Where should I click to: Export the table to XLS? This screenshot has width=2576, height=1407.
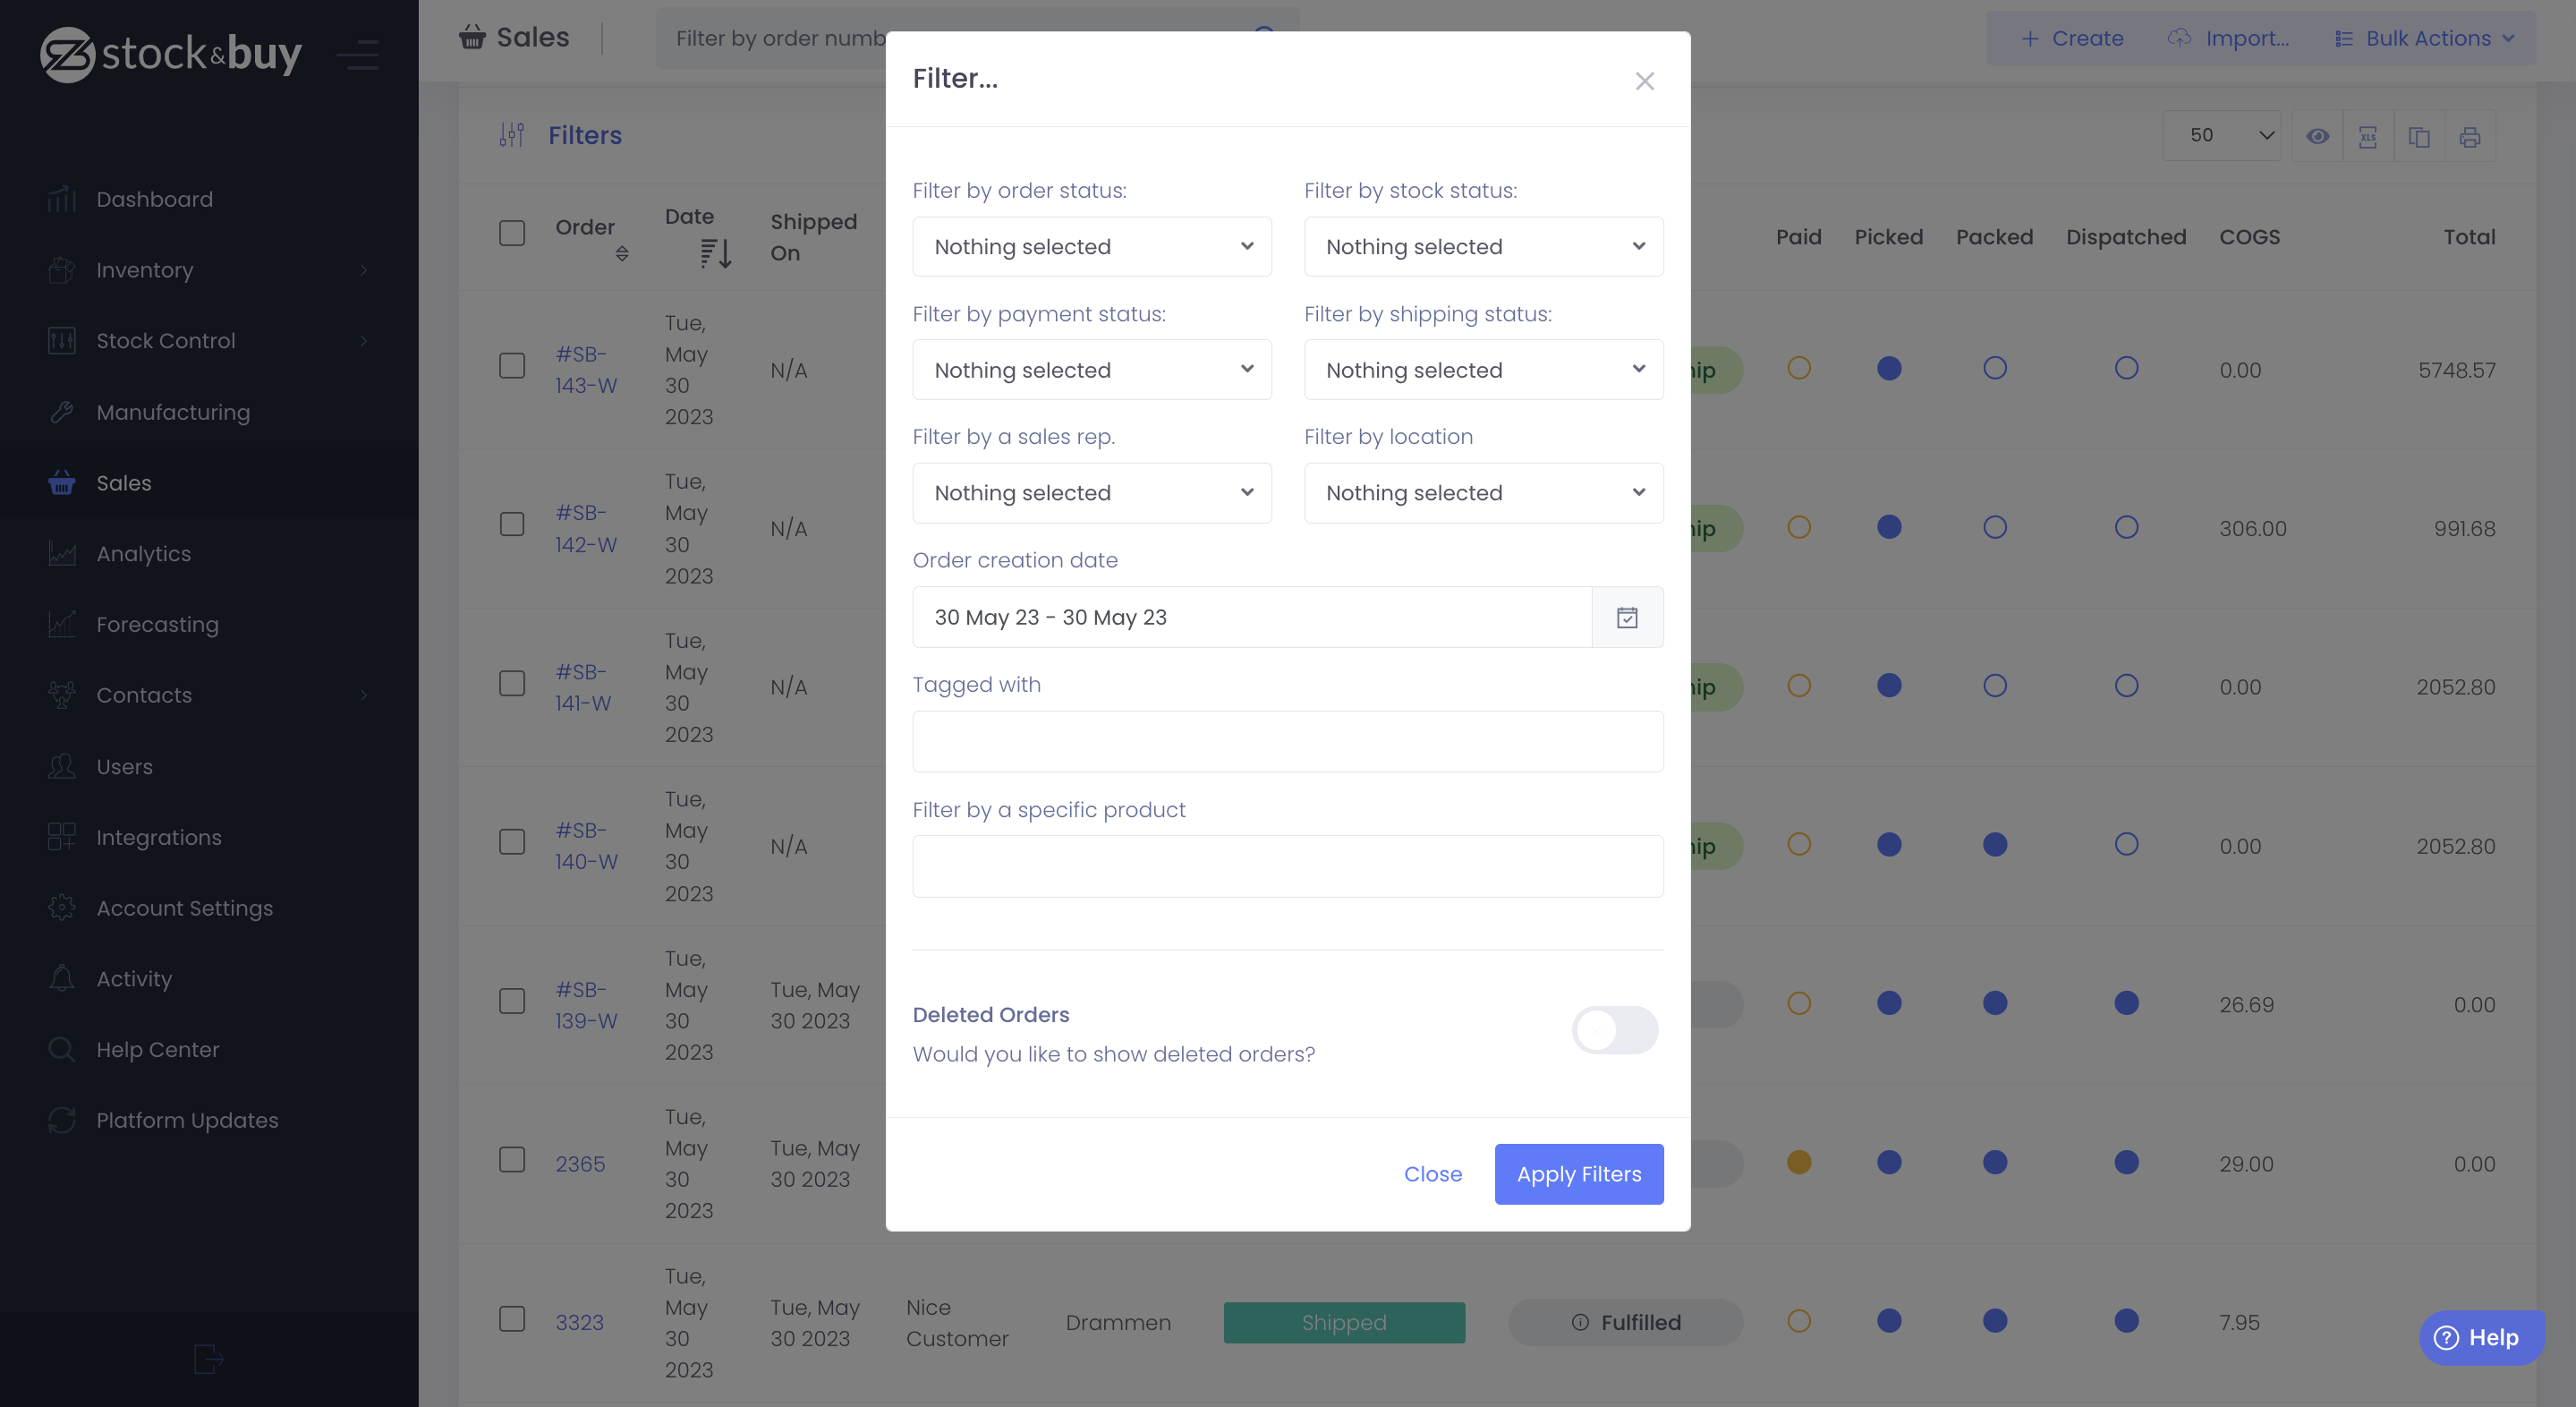[x=2368, y=136]
